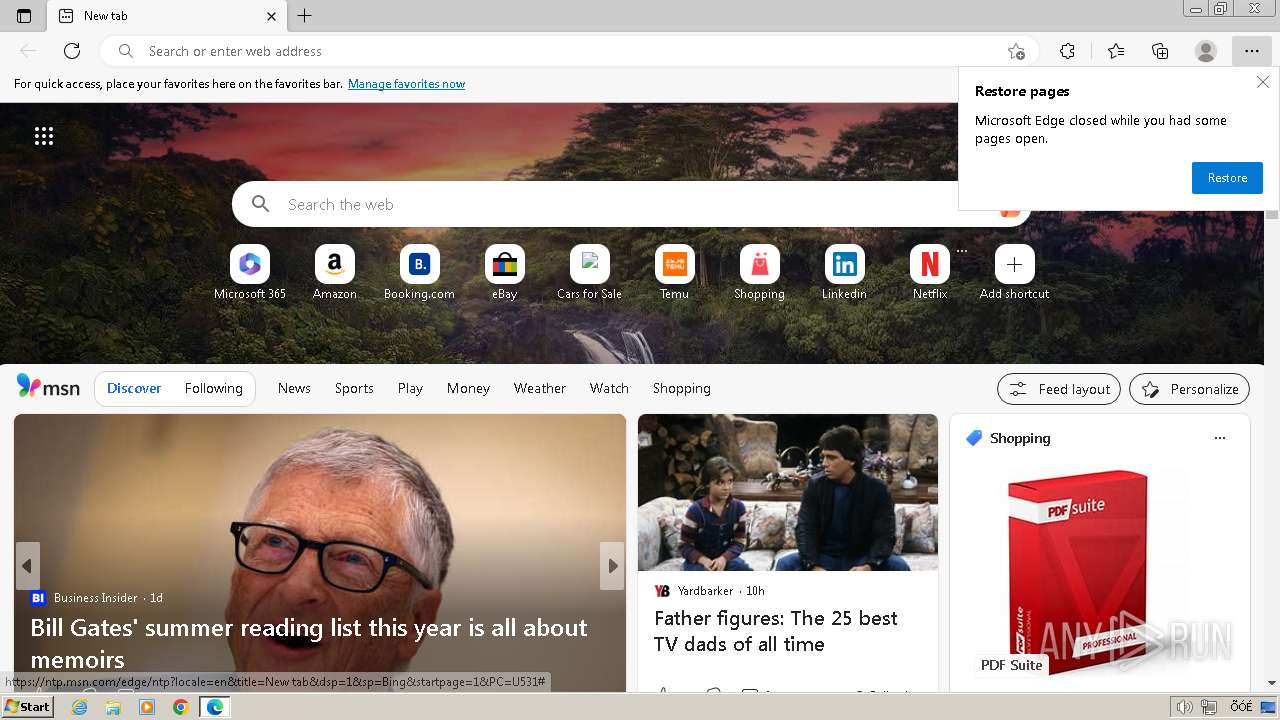
Task: Click the volume icon in system tray
Action: click(1184, 707)
